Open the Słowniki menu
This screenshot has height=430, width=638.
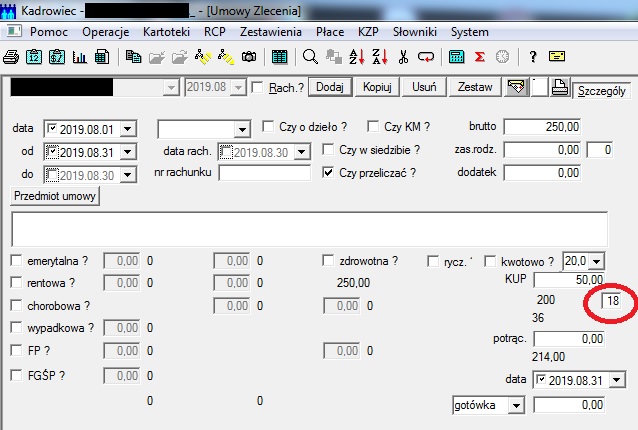click(x=415, y=32)
